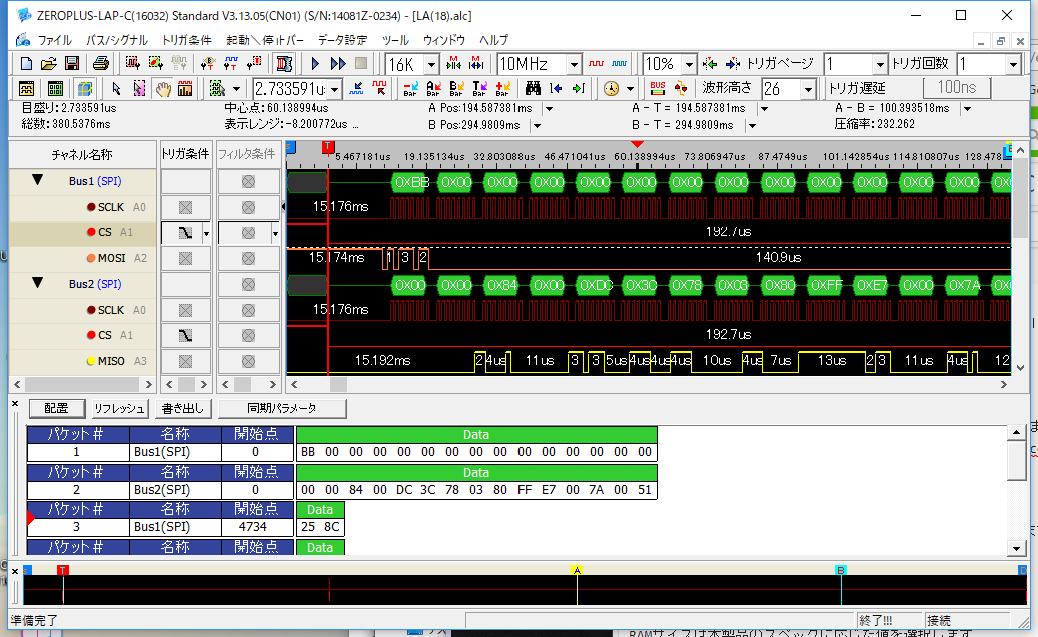Open the トリガ回数 value dropdown
Viewport: 1038px width, 637px height.
(x=1013, y=64)
